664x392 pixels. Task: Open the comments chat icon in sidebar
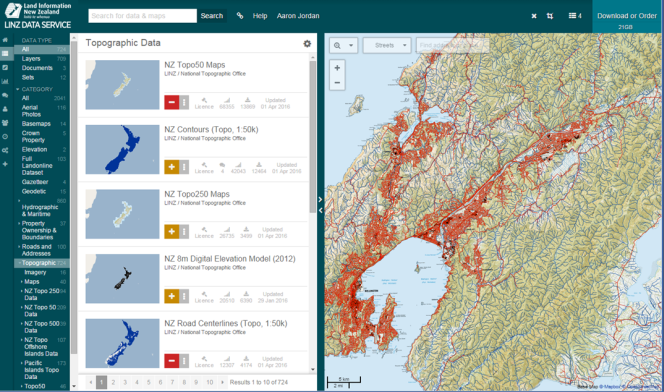pos(5,95)
